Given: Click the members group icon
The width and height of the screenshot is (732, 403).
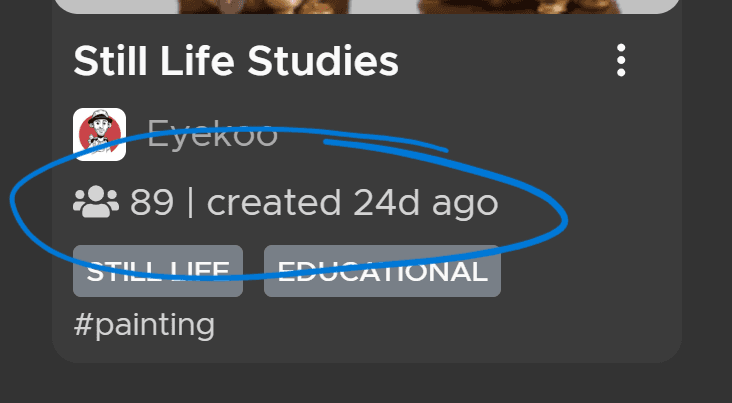Looking at the screenshot, I should coord(96,203).
